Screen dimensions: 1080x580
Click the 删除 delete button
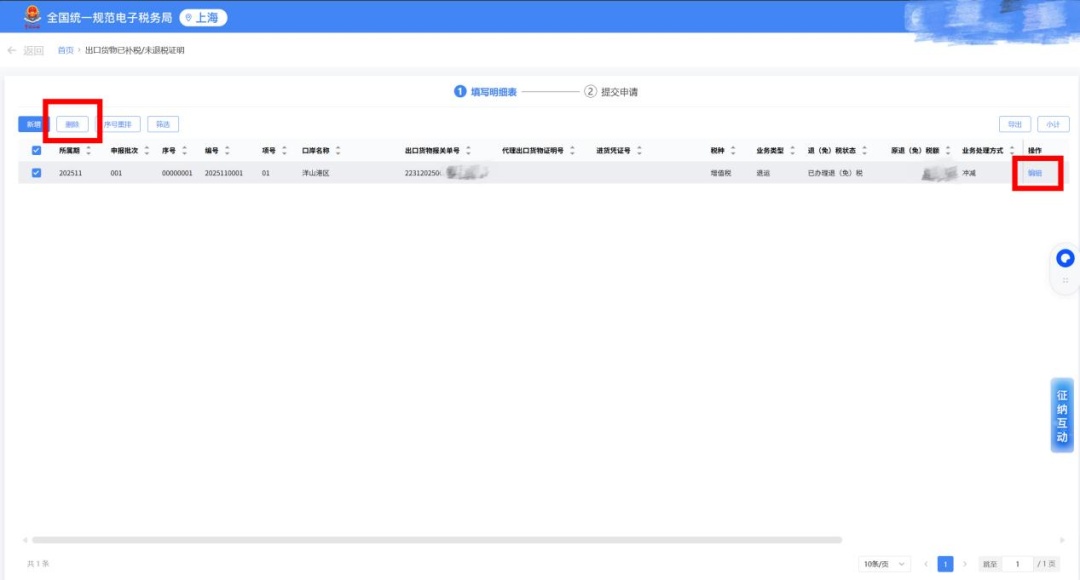click(x=72, y=124)
